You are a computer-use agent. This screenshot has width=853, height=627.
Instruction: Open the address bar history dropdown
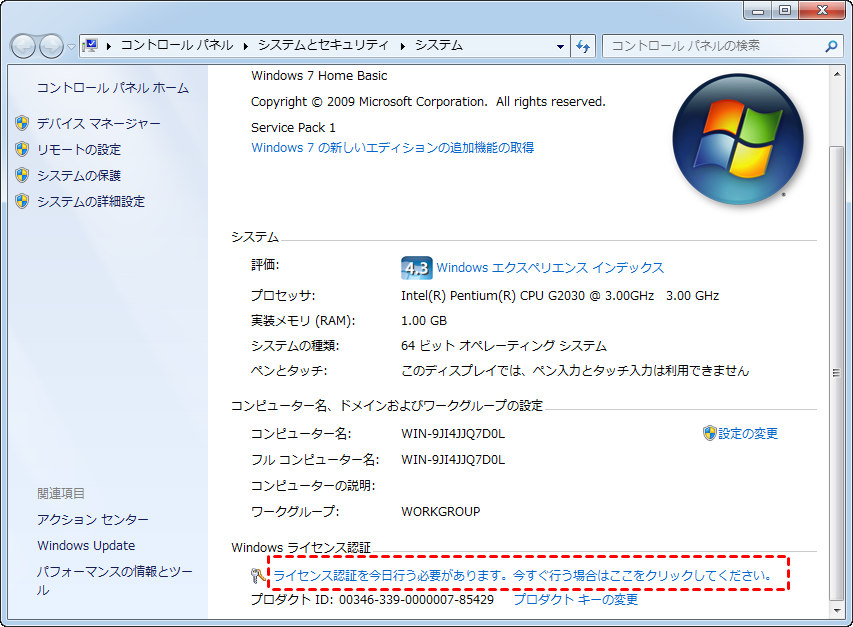click(x=560, y=46)
